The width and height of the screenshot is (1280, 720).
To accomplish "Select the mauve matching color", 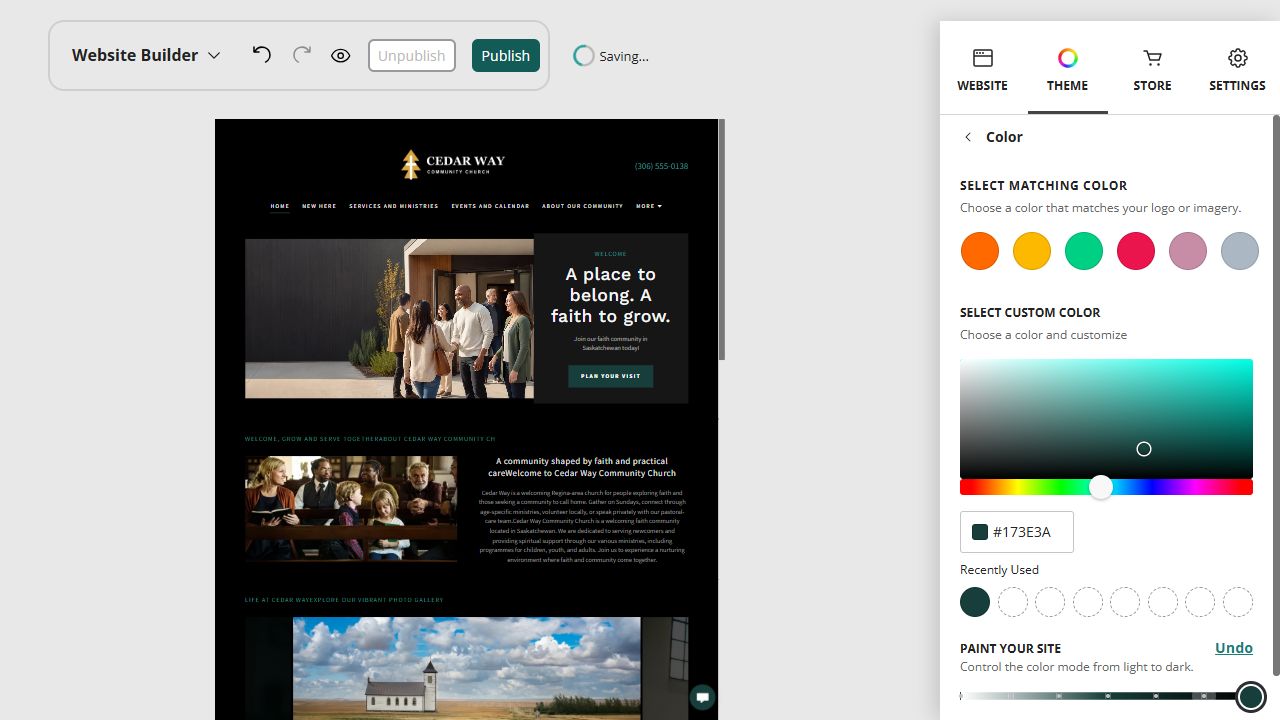I will [1188, 251].
